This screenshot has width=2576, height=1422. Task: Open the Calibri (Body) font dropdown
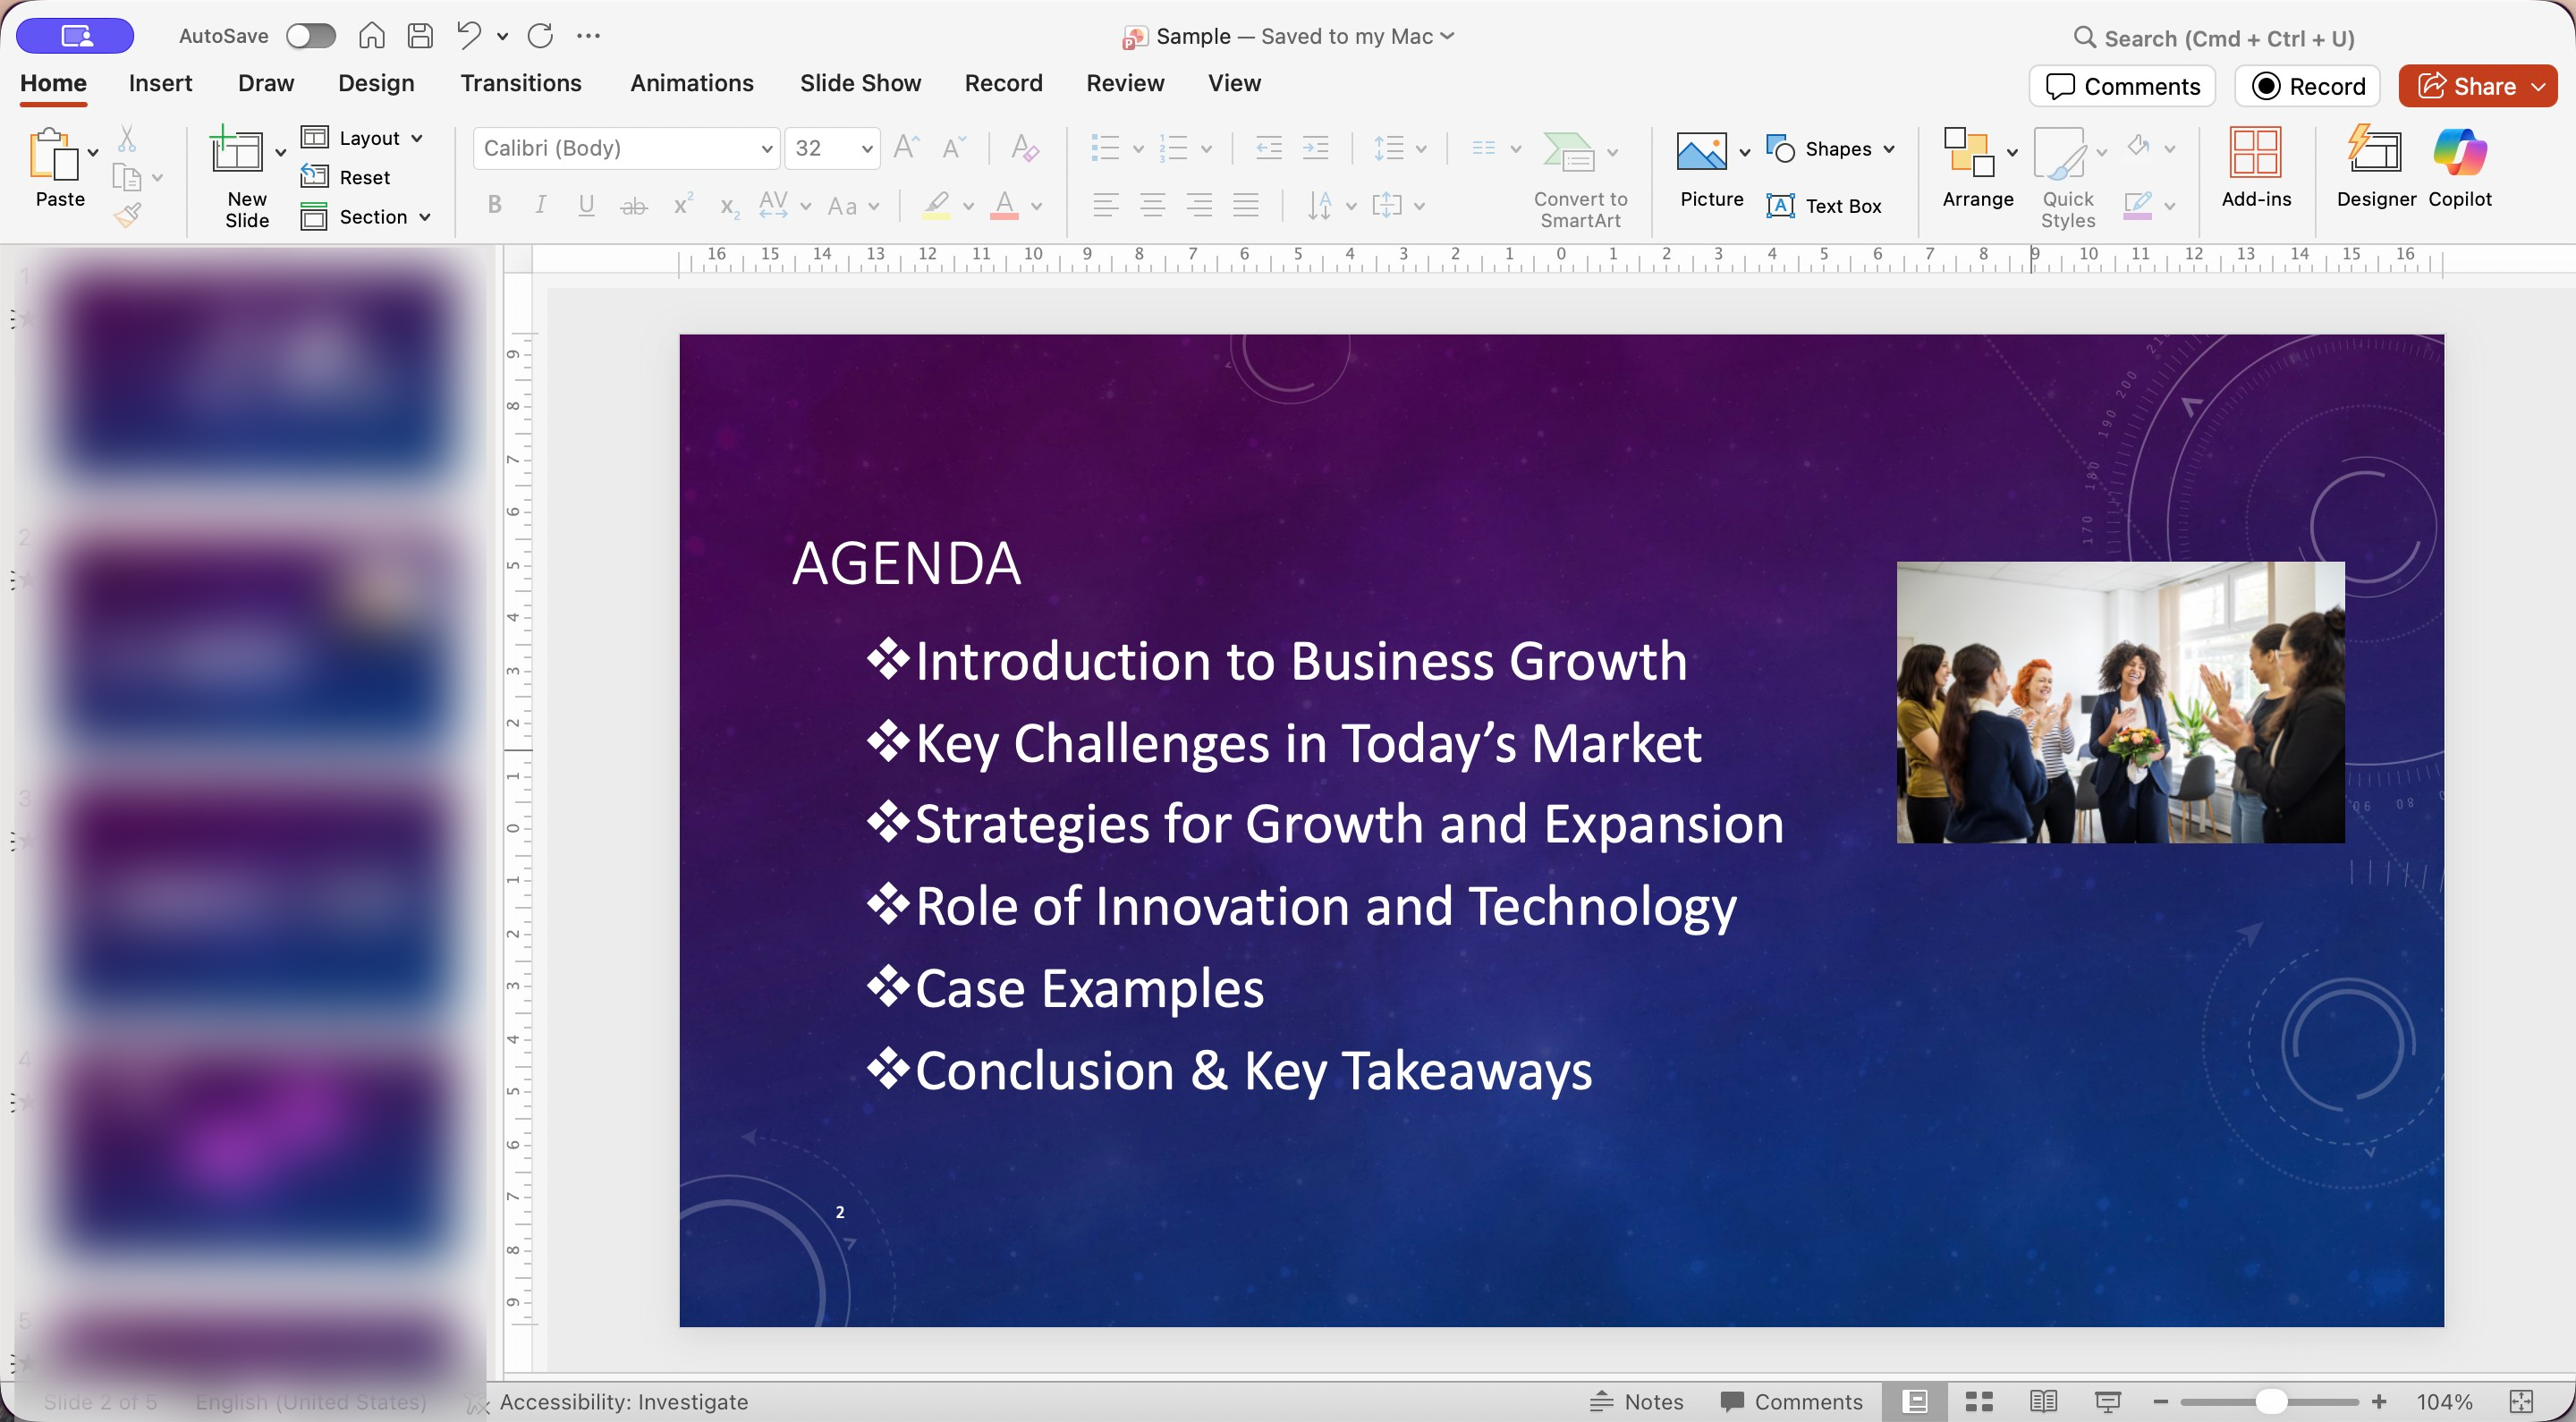766,149
